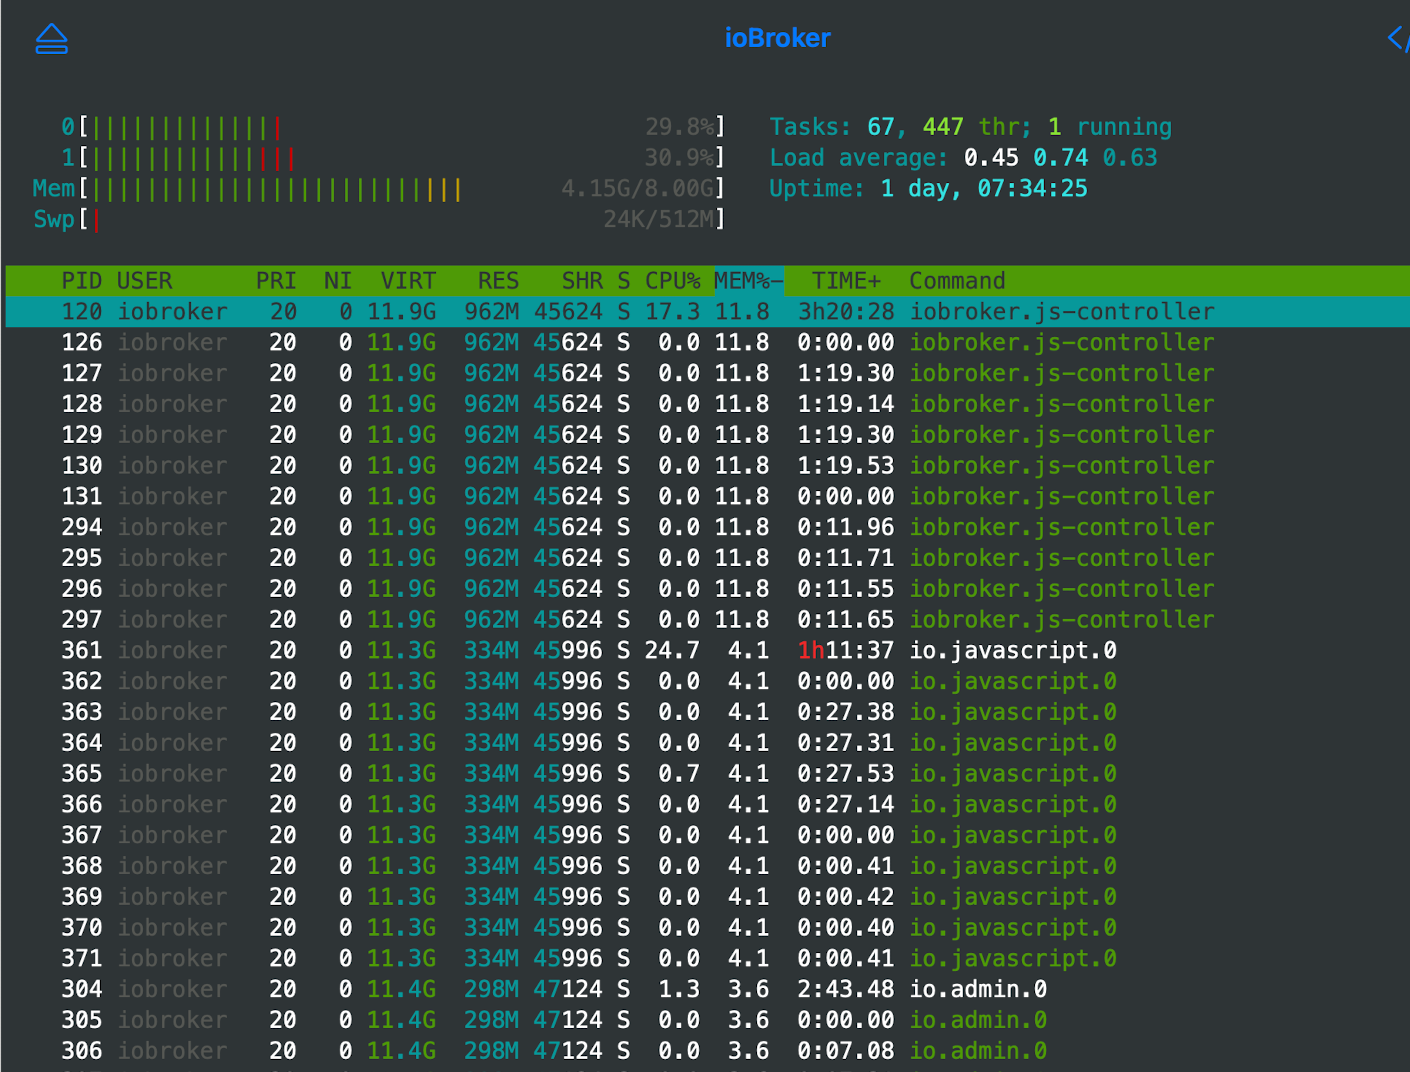The height and width of the screenshot is (1072, 1410).
Task: Click the 1h11:37 time value
Action: (x=846, y=651)
